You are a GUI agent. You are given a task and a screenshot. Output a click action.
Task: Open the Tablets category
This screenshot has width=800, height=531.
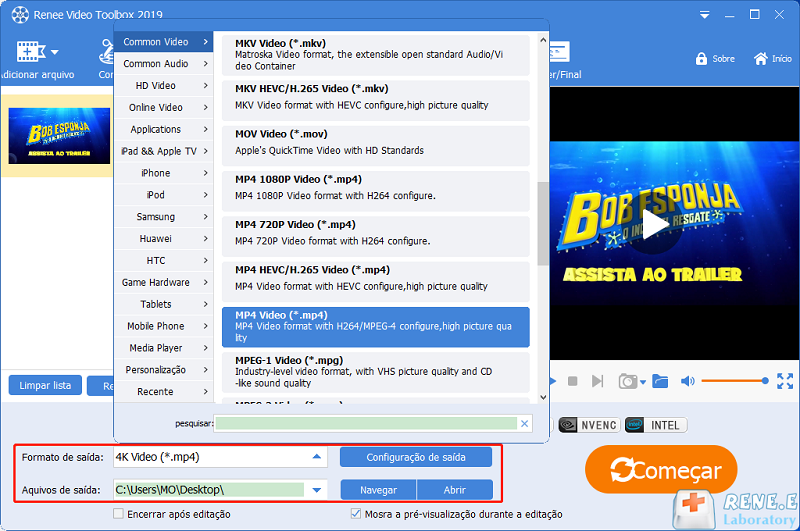pos(164,305)
